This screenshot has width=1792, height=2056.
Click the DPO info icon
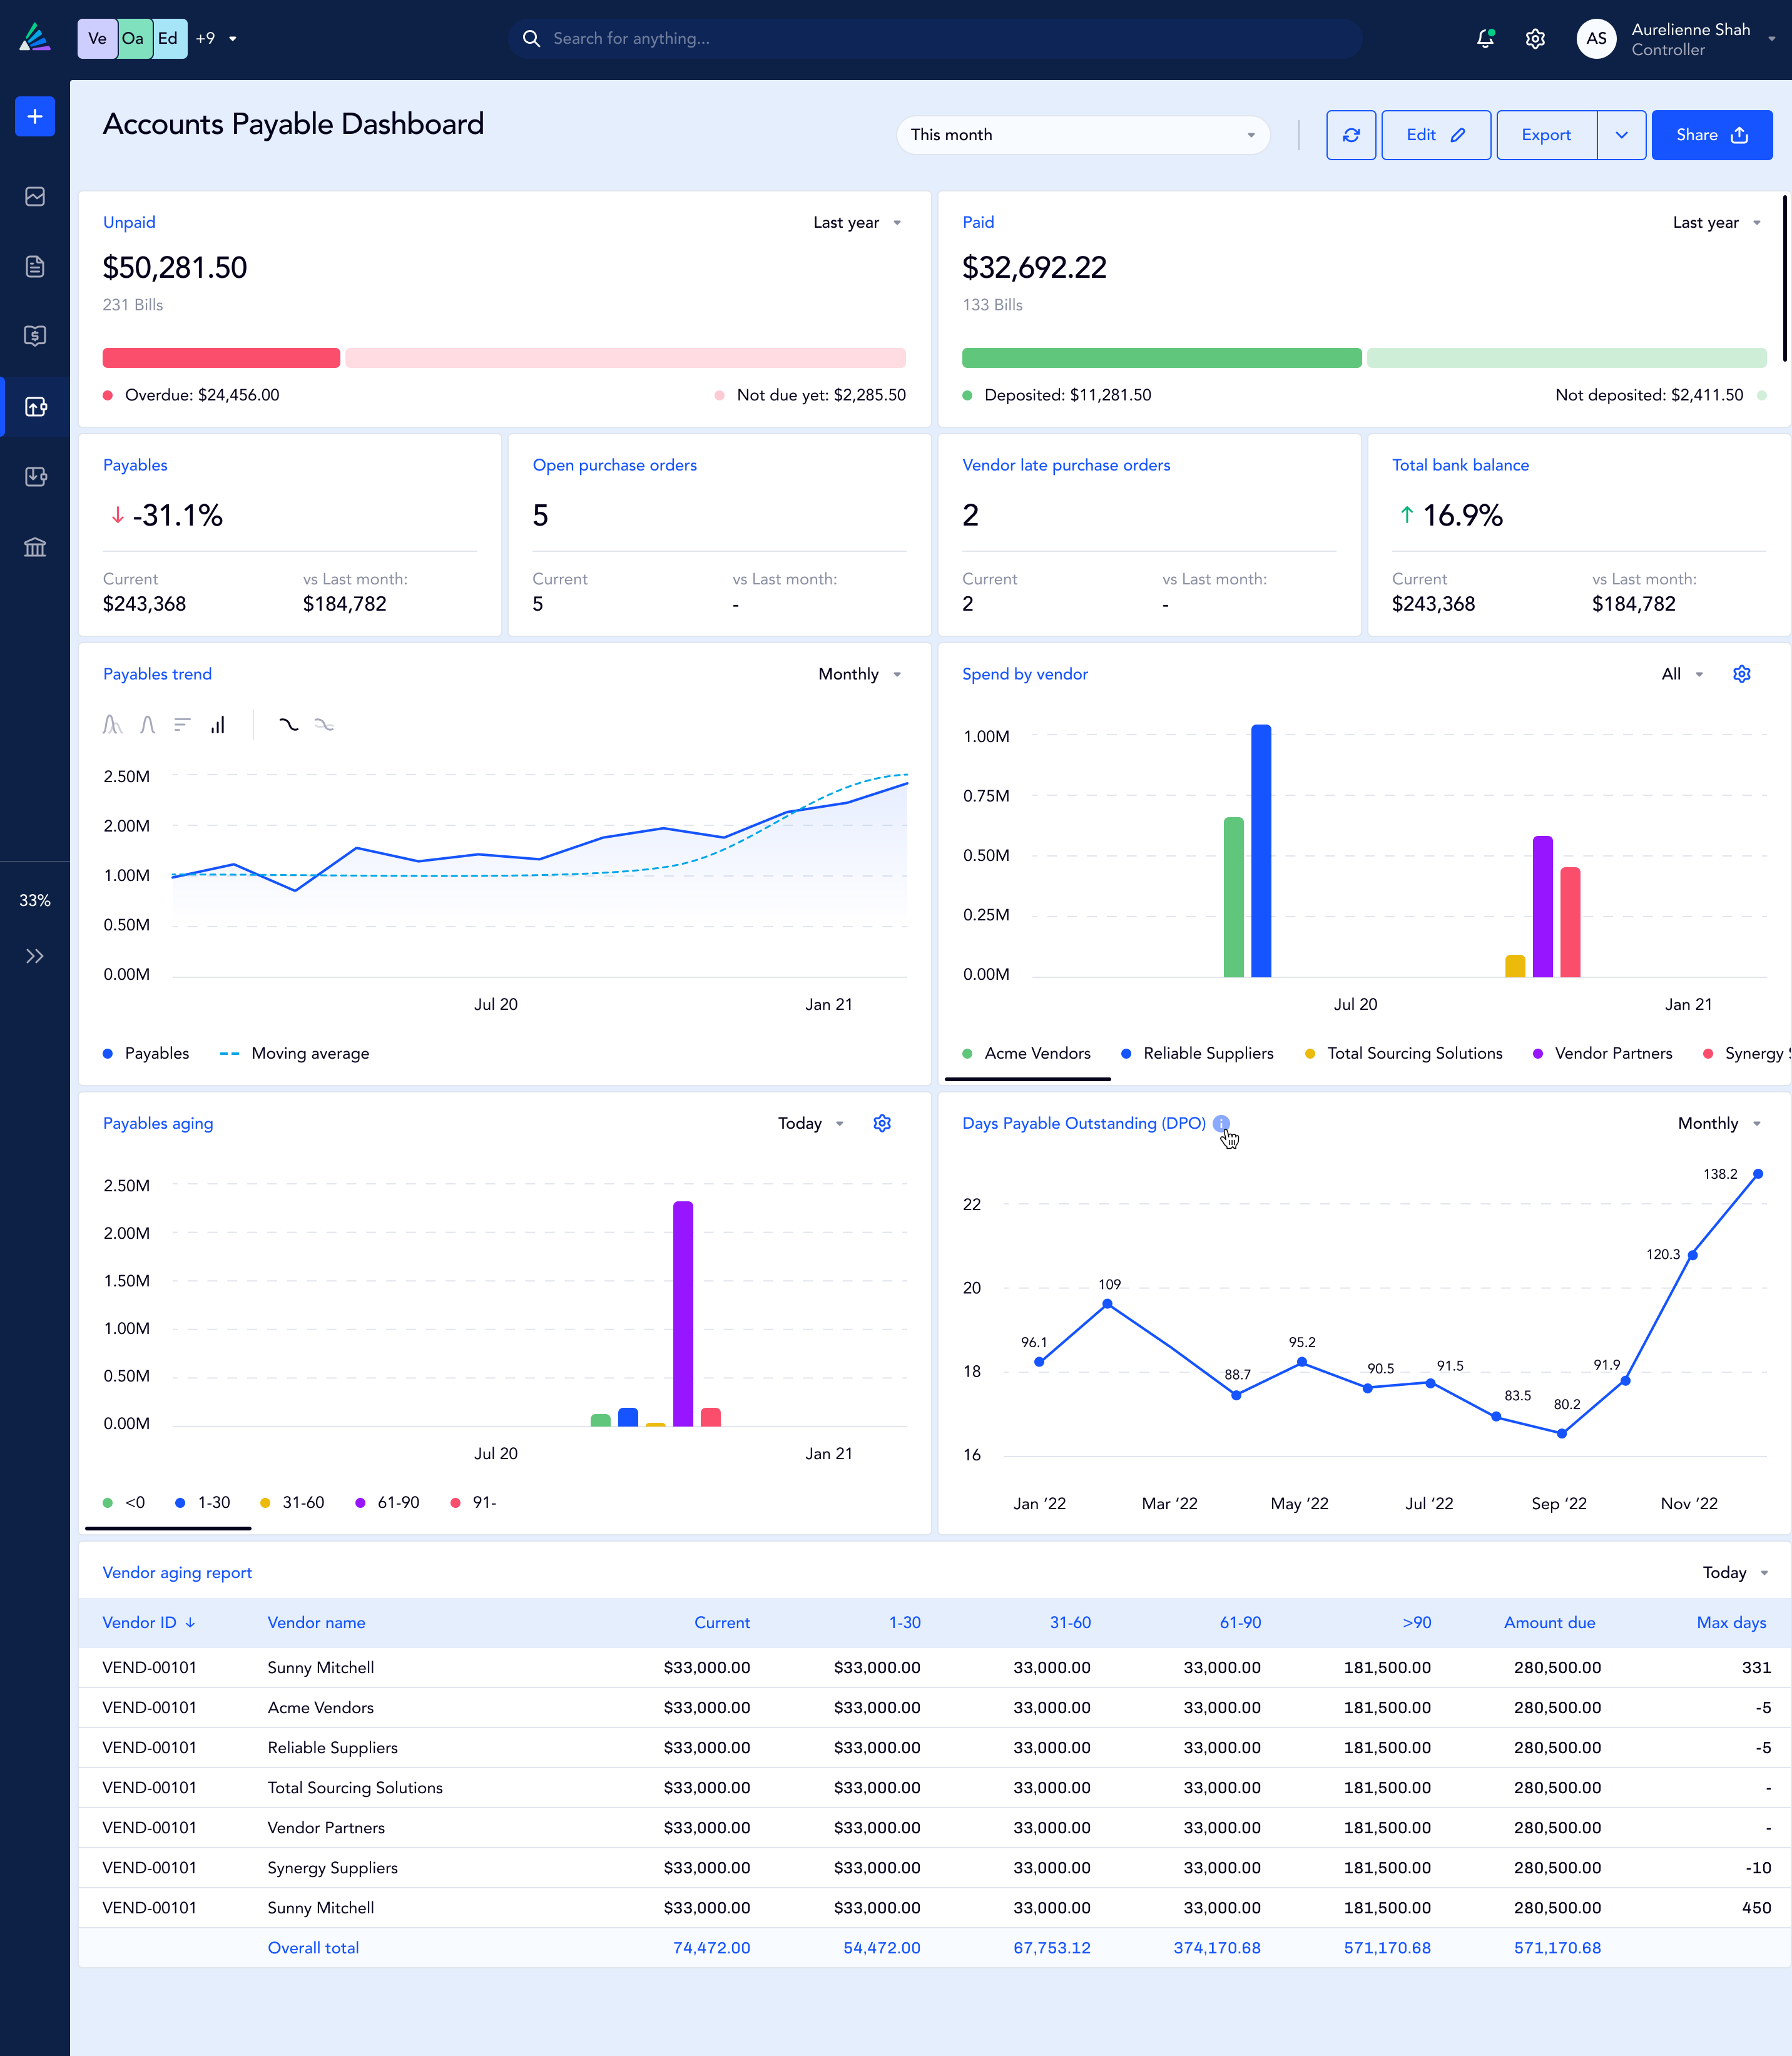1220,1123
